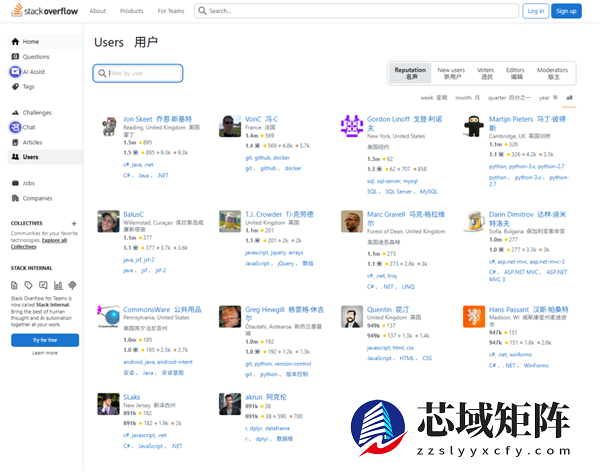Screen dimensions: 600x473
Task: Open akrun's profile link
Action: [x=266, y=397]
